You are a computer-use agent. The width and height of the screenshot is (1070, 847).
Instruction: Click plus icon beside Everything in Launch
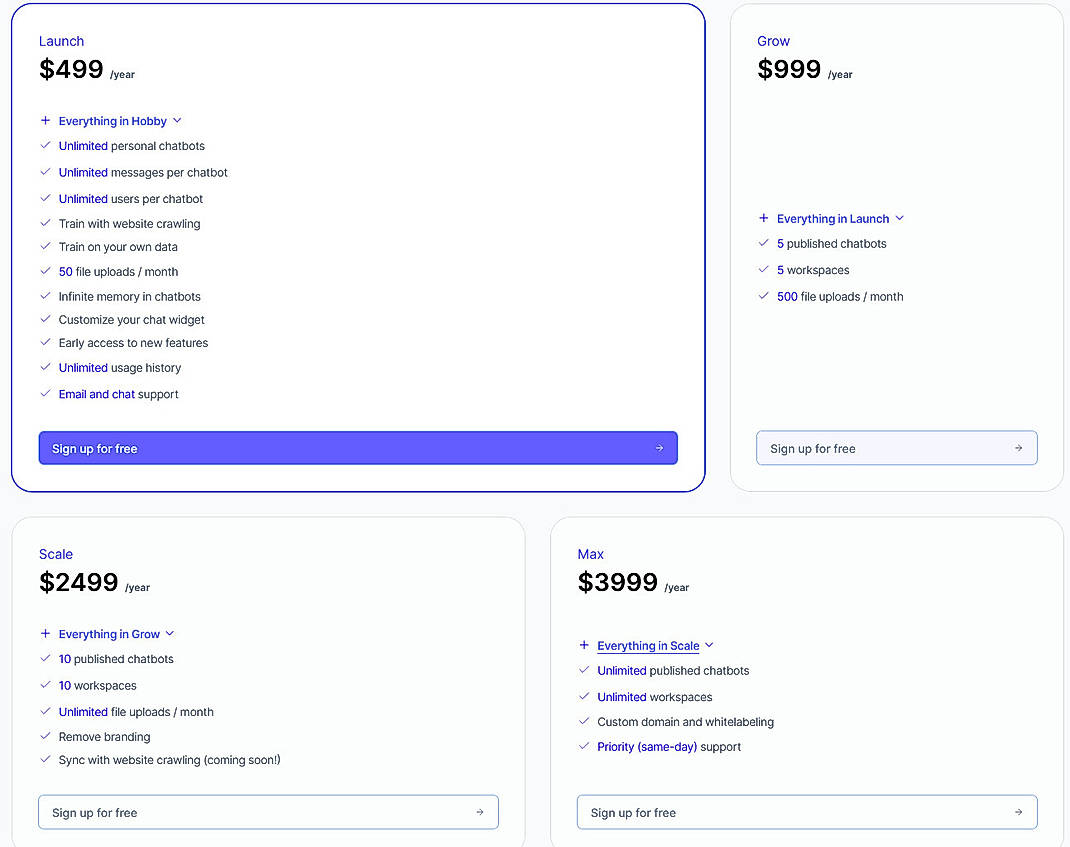coord(764,218)
